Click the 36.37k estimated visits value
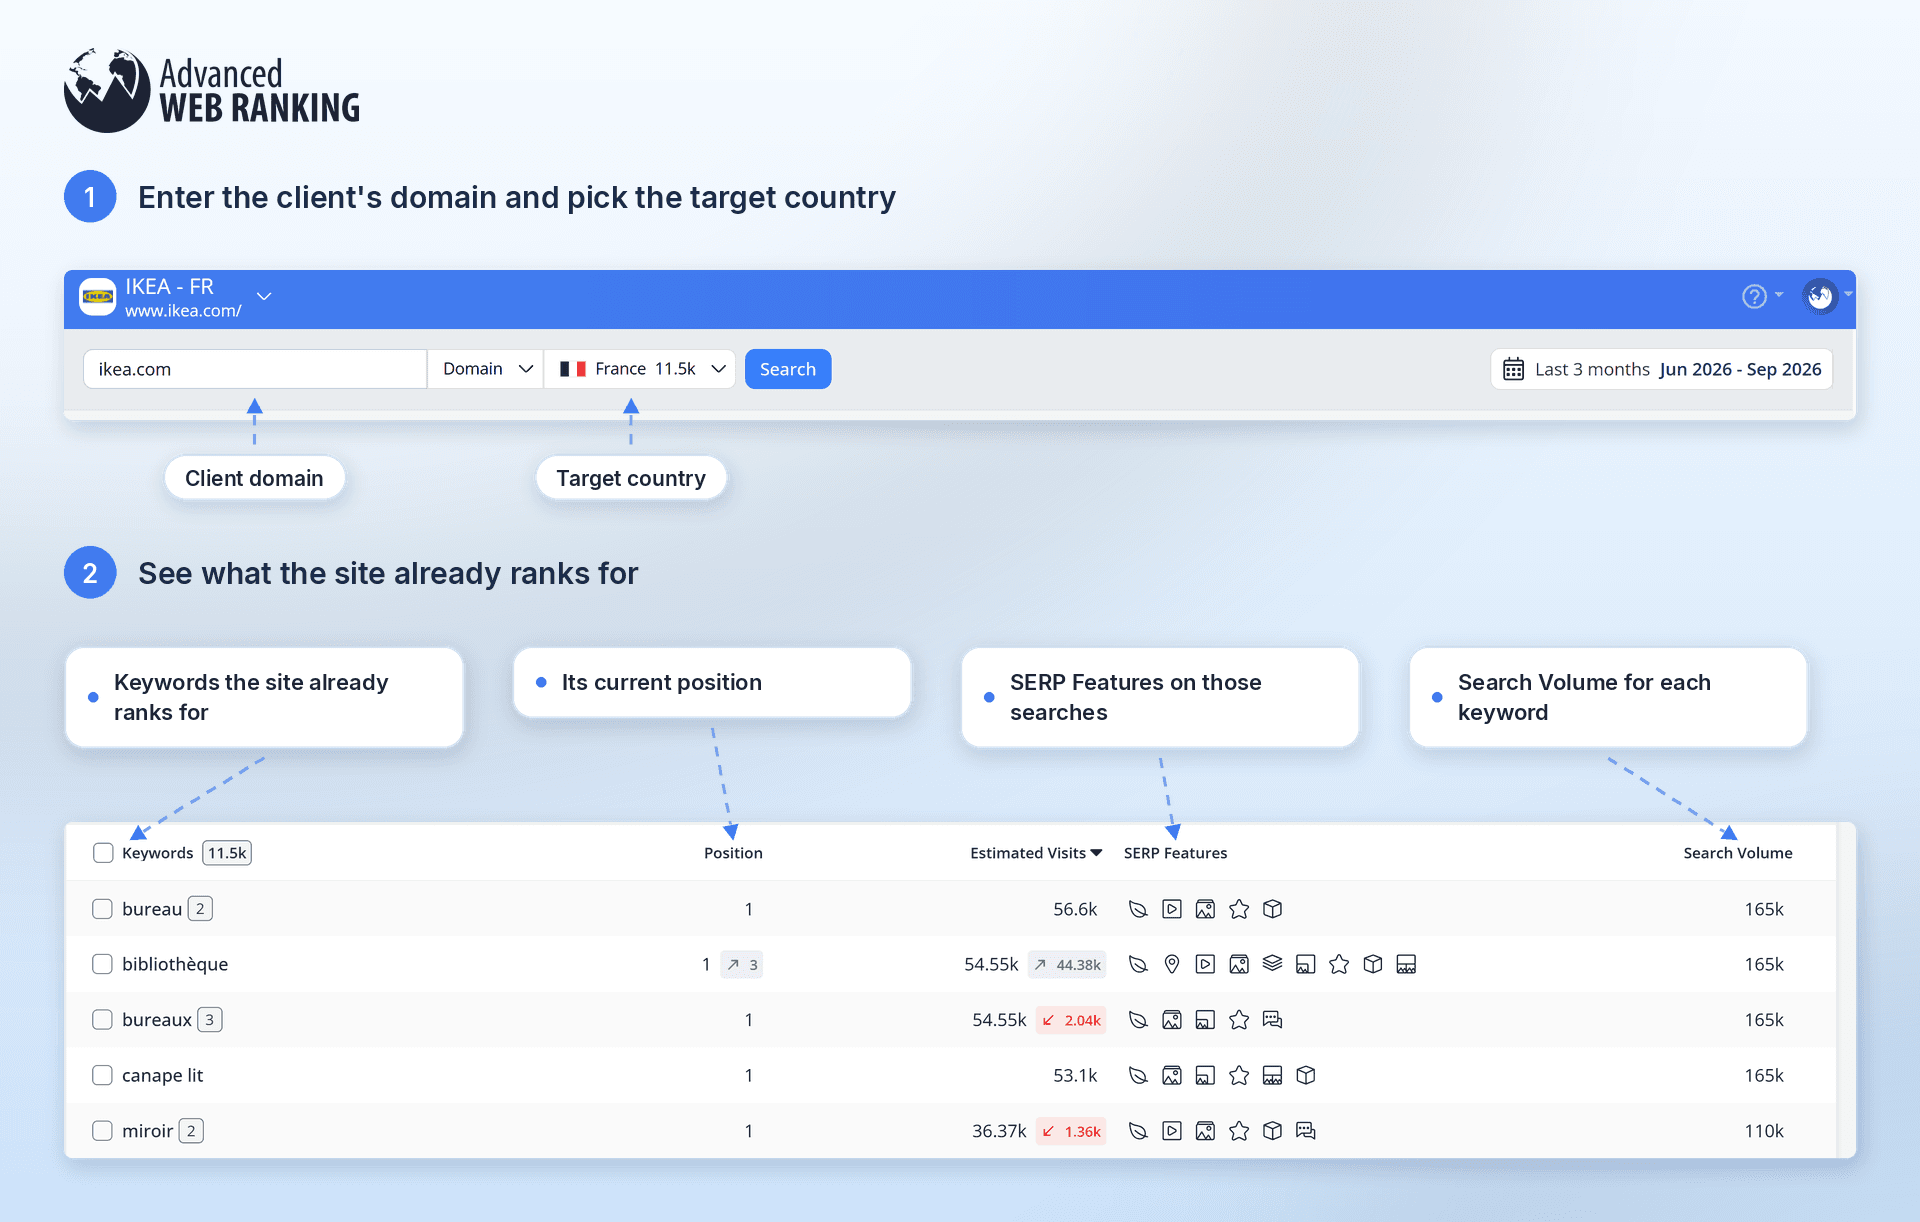The image size is (1920, 1222). 999,1131
